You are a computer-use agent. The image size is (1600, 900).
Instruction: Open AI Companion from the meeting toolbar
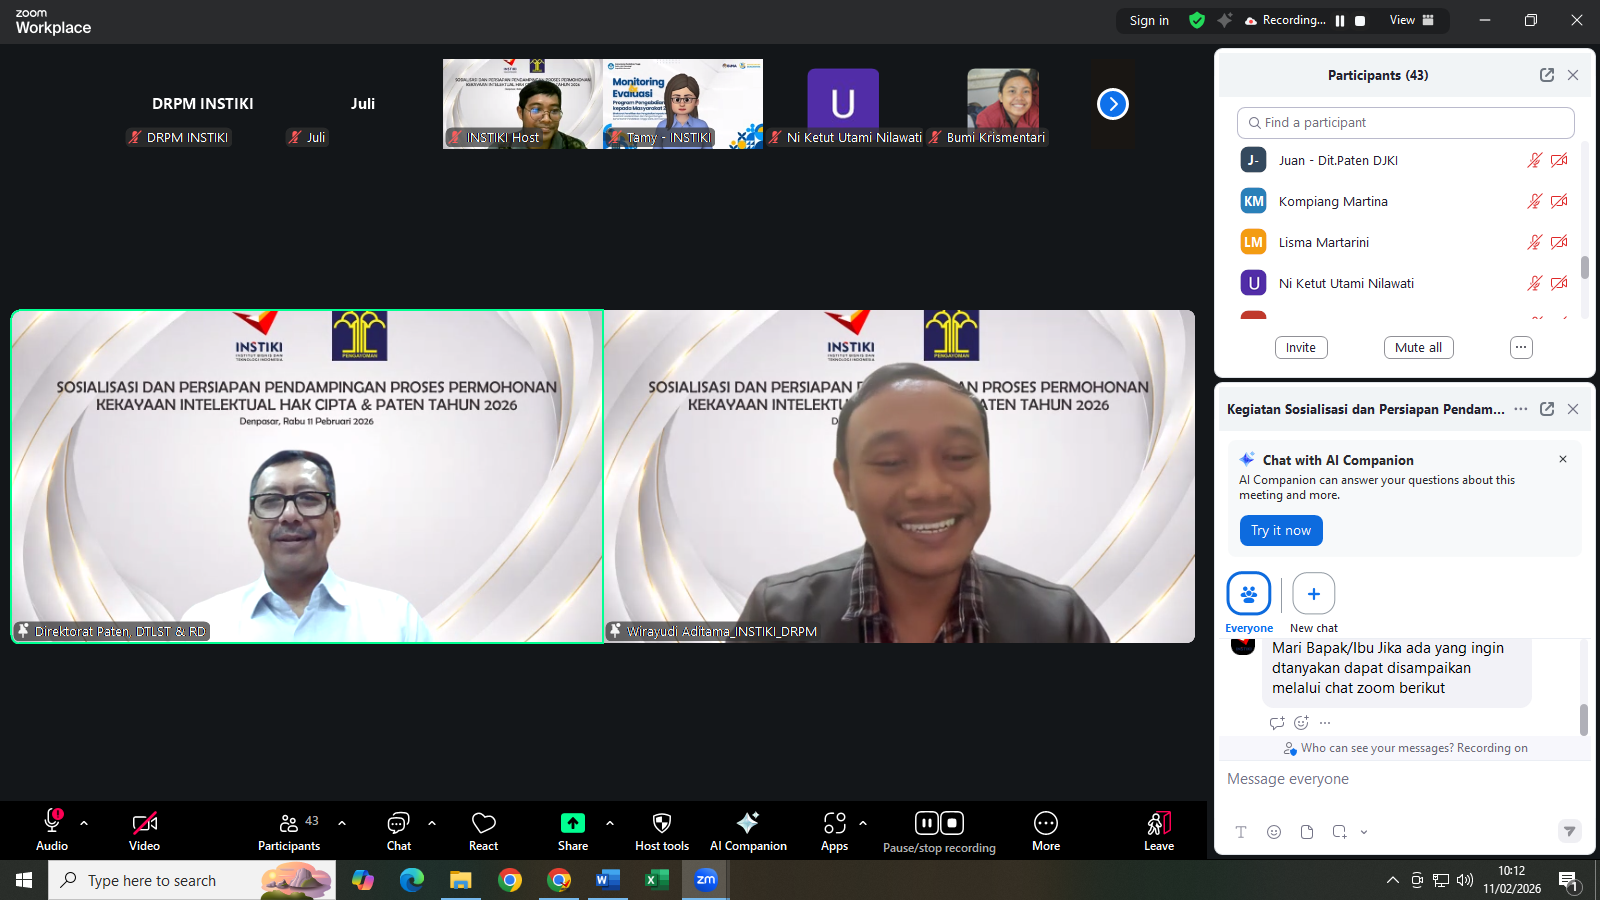click(x=748, y=823)
